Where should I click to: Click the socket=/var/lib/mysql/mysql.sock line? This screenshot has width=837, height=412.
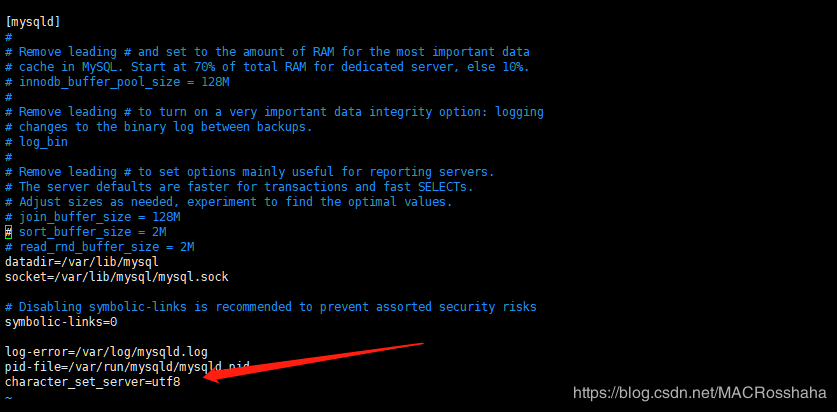(116, 277)
